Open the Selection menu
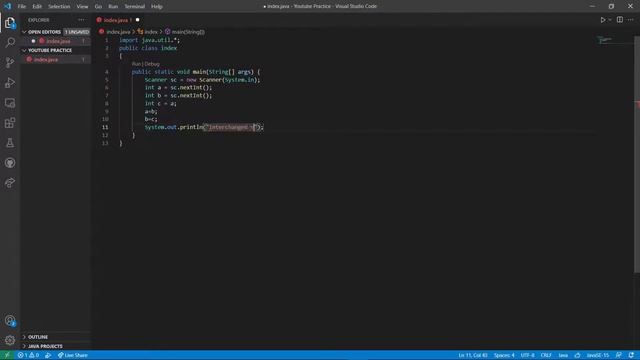 coord(59,6)
